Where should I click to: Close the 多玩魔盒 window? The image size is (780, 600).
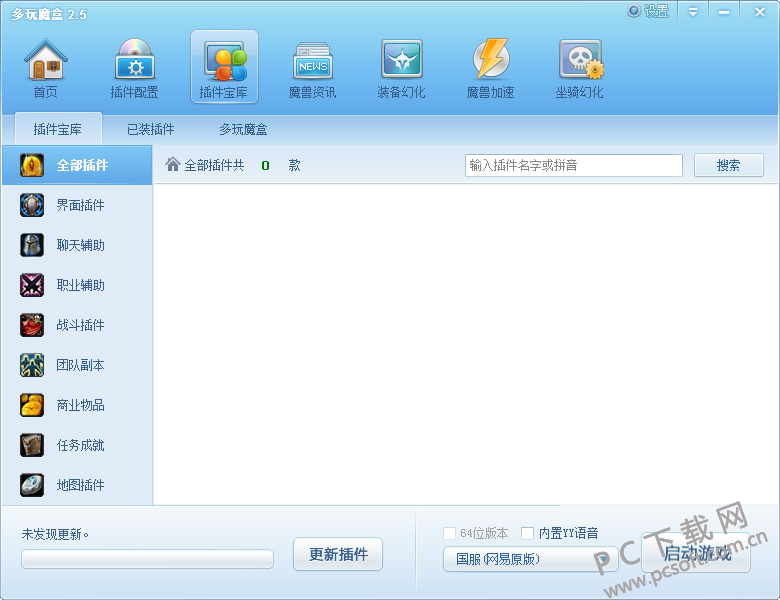point(760,11)
